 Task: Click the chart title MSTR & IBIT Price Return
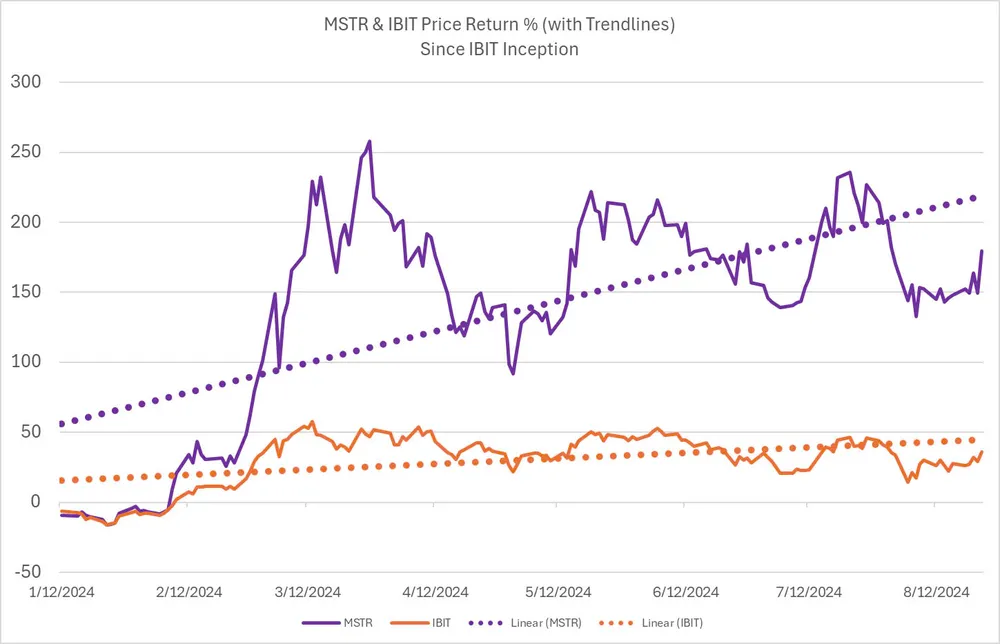(x=499, y=25)
